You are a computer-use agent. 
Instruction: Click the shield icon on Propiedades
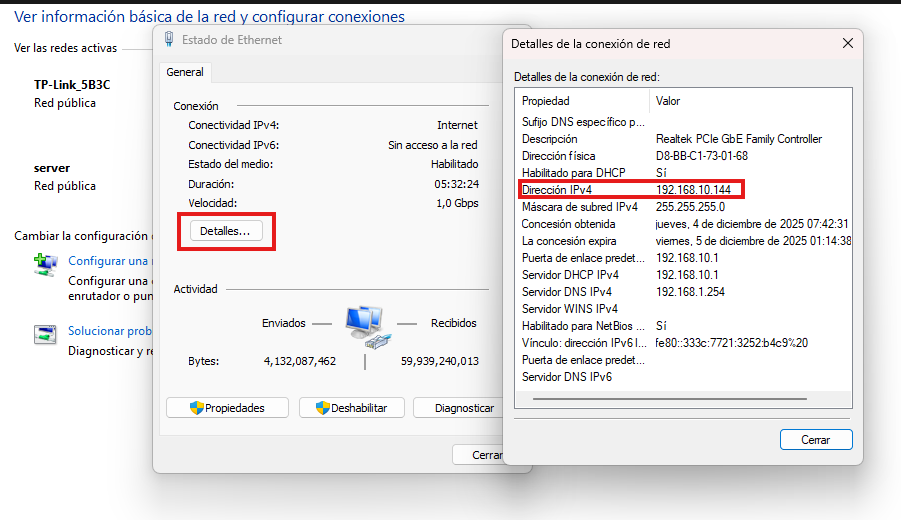point(196,408)
